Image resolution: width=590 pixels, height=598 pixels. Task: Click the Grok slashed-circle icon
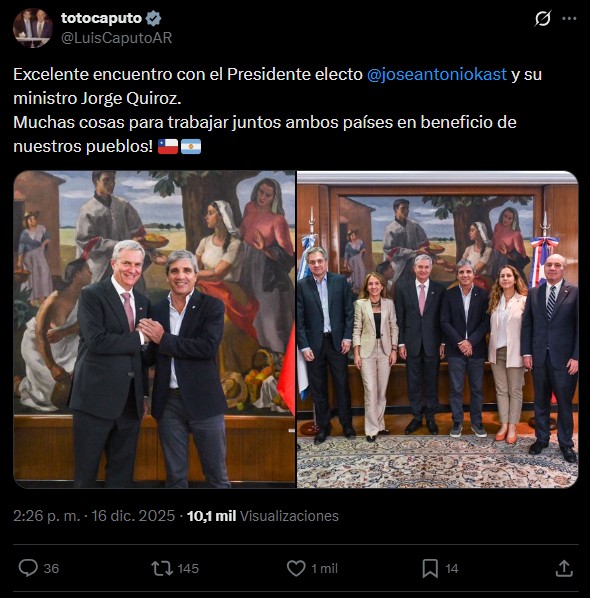[542, 18]
